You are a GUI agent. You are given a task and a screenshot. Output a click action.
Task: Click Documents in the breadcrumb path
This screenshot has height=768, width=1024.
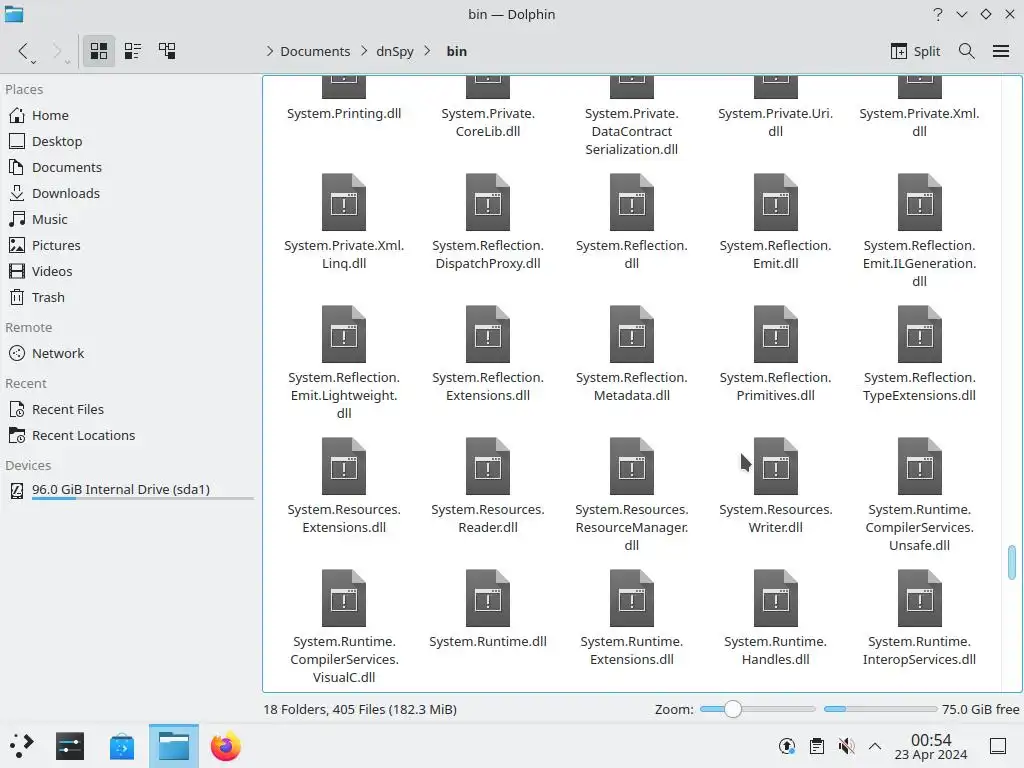pyautogui.click(x=315, y=51)
